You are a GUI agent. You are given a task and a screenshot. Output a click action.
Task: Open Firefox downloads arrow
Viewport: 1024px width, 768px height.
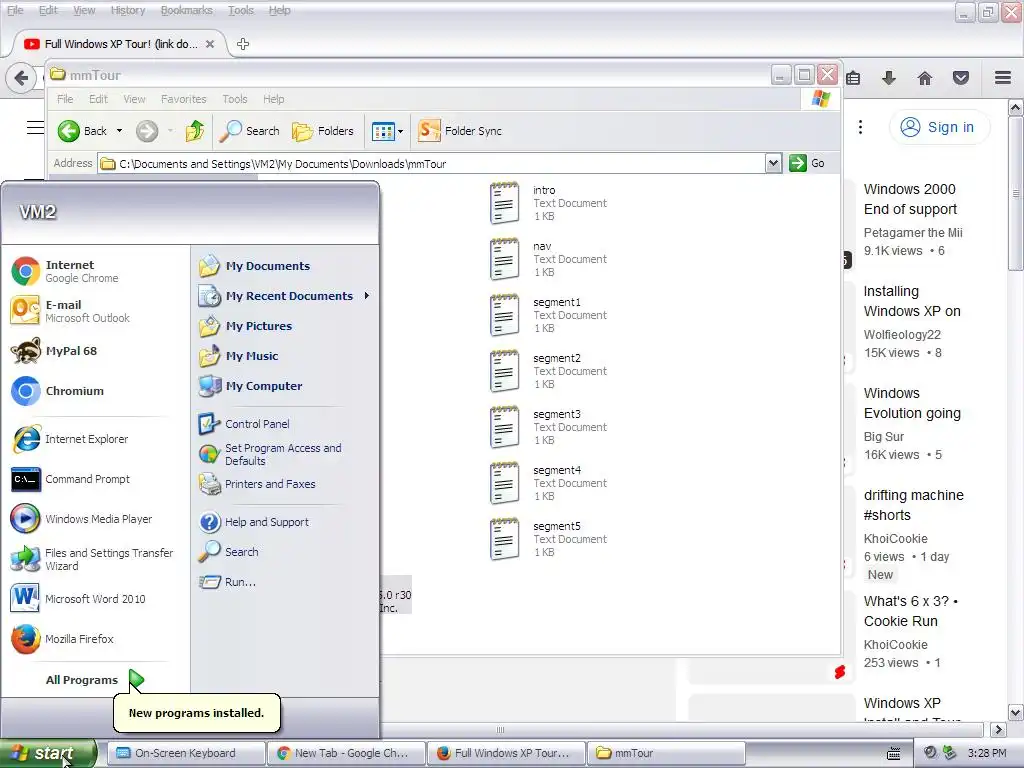coord(888,78)
